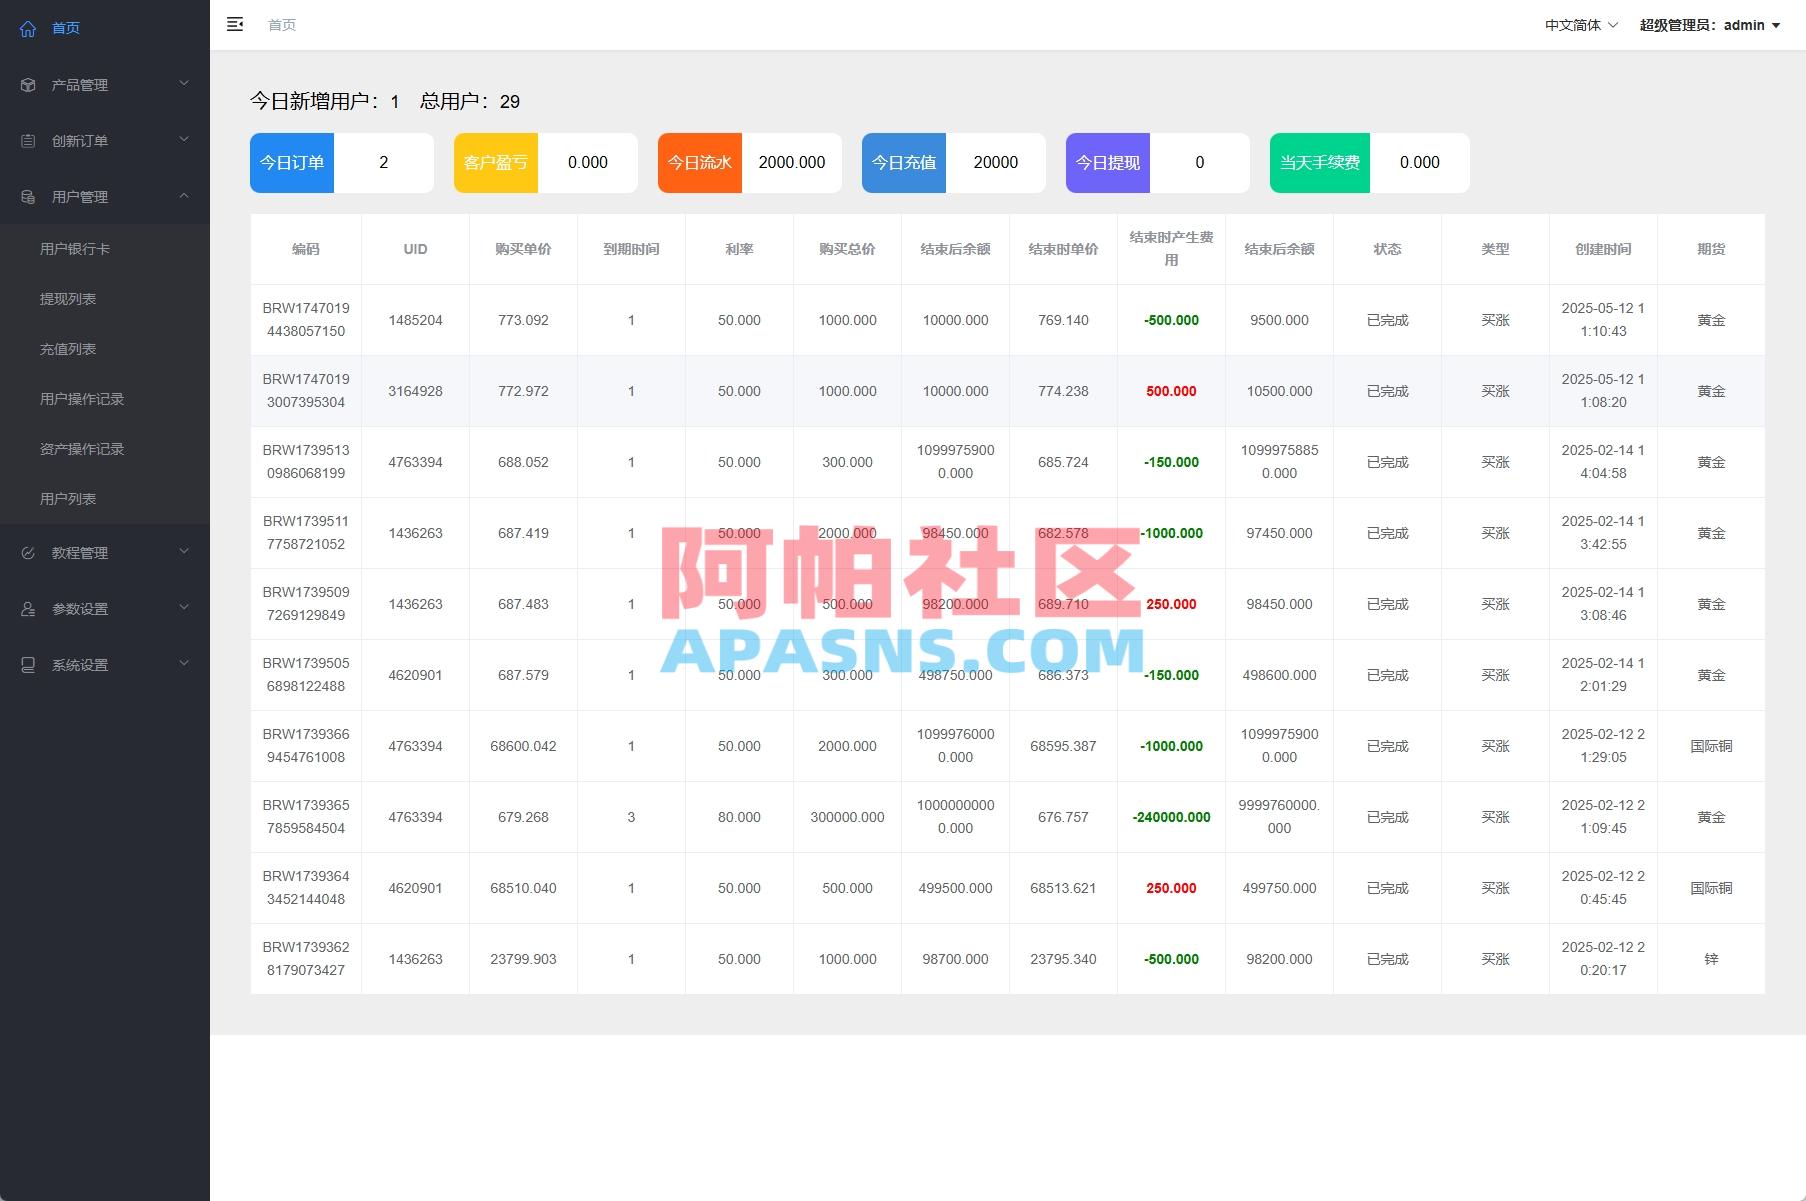This screenshot has width=1806, height=1201.
Task: Open the 充值列表 recharge list
Action: [68, 348]
